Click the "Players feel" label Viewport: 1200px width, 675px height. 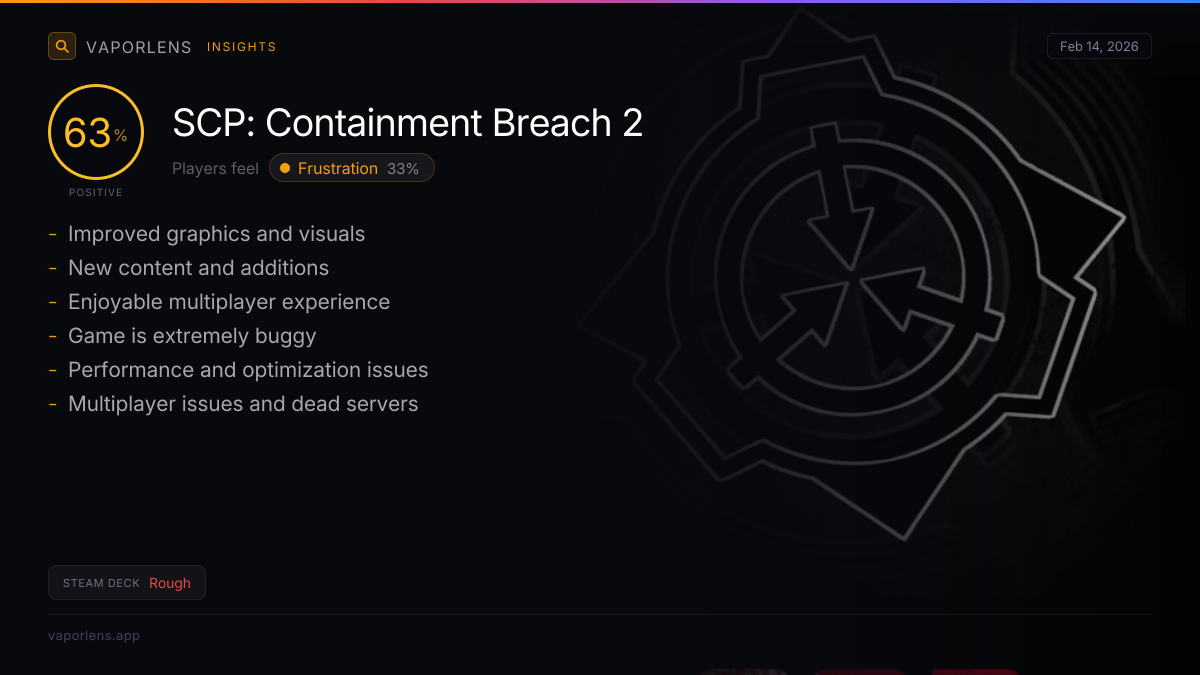[x=215, y=168]
